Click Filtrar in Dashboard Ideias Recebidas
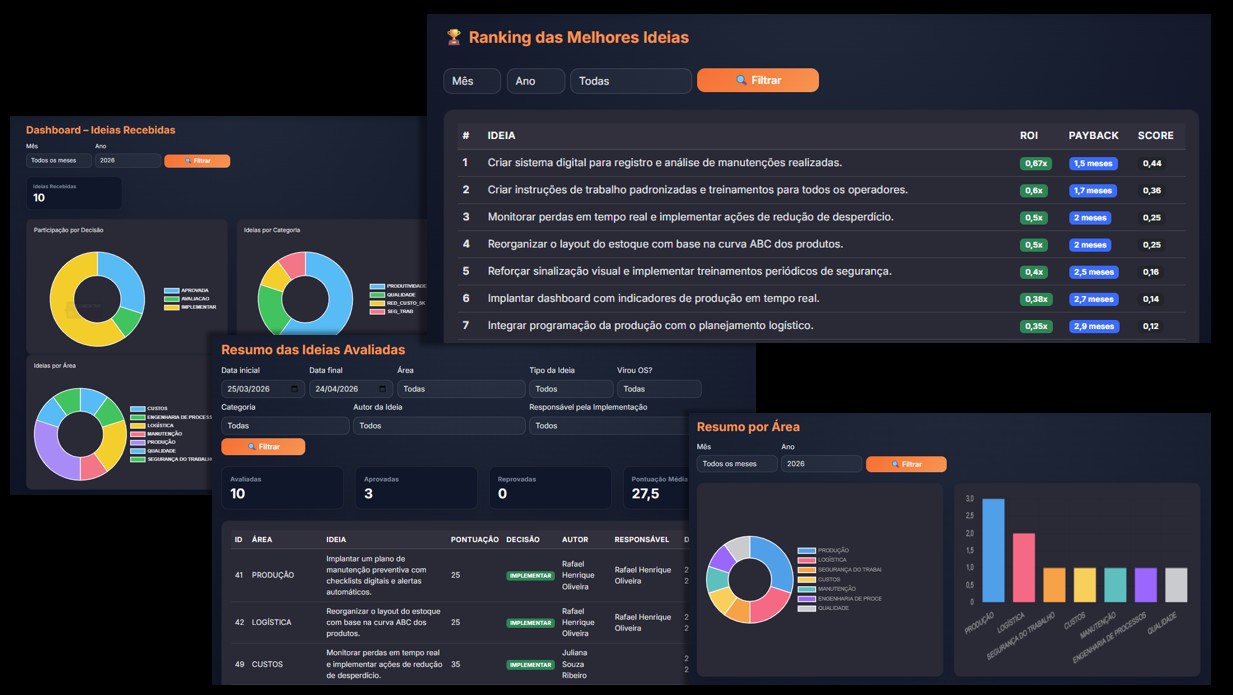This screenshot has width=1233, height=695. [x=197, y=161]
